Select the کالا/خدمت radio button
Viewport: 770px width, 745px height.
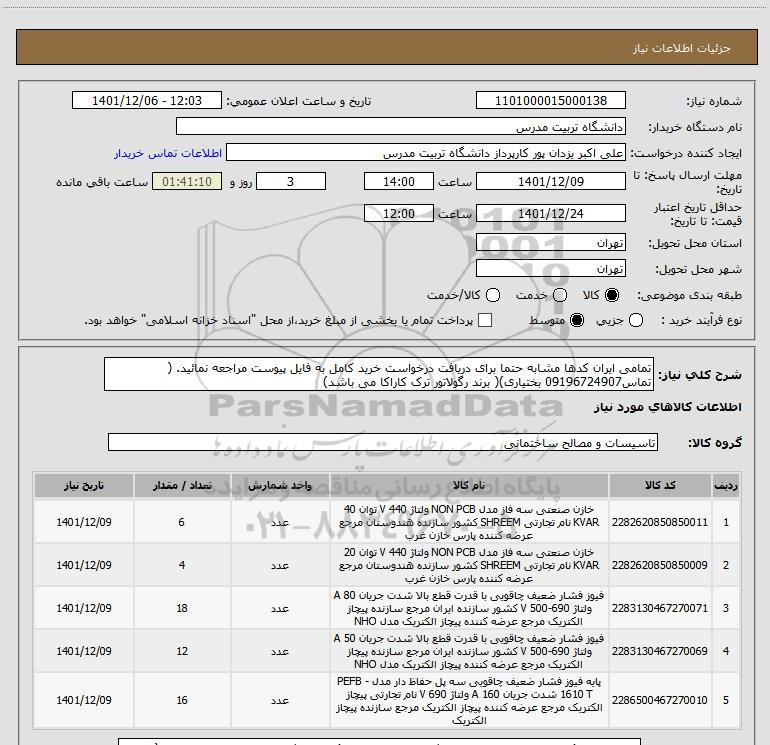coord(493,295)
